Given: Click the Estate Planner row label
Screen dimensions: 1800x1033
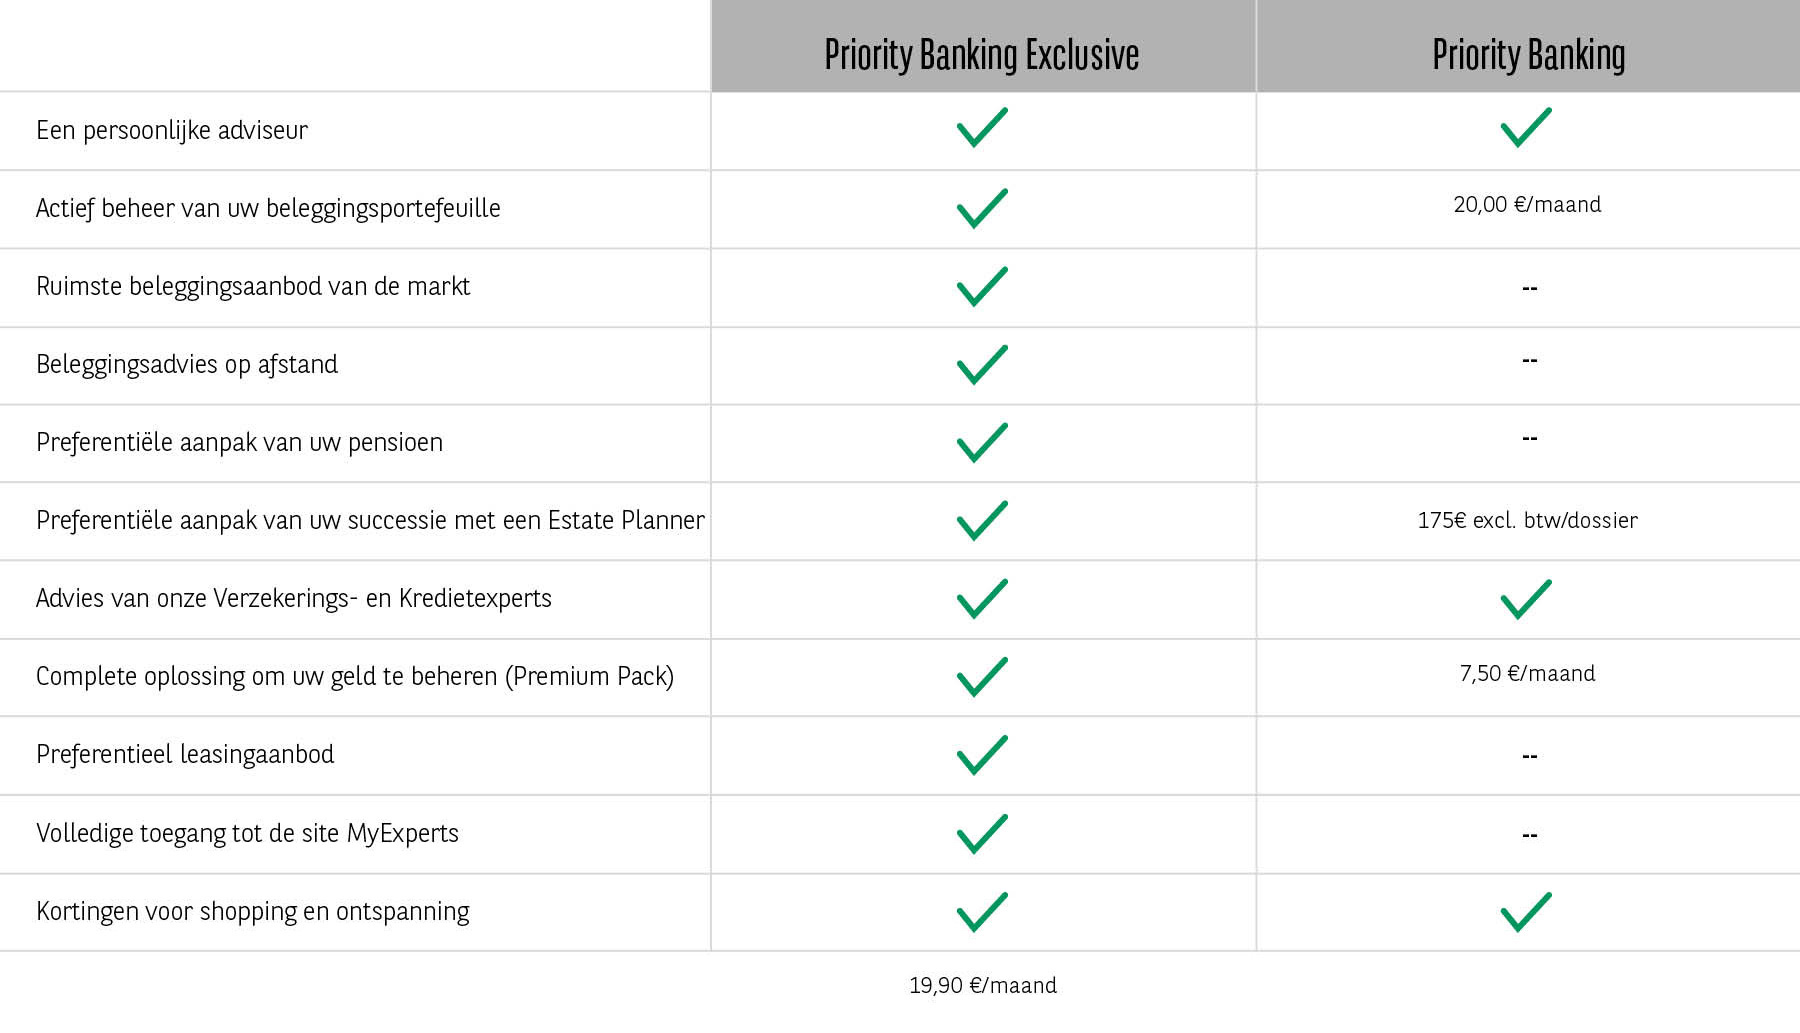Looking at the screenshot, I should pyautogui.click(x=370, y=521).
